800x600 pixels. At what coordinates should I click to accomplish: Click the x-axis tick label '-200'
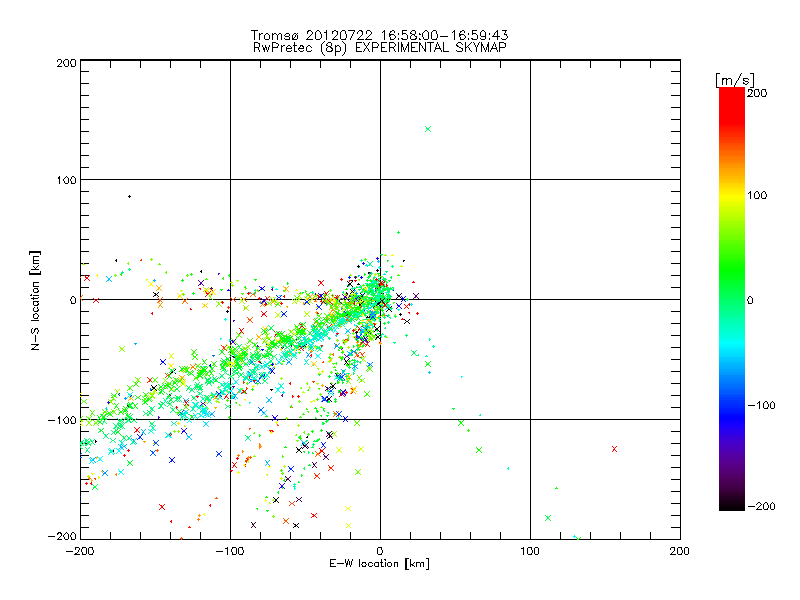click(80, 551)
